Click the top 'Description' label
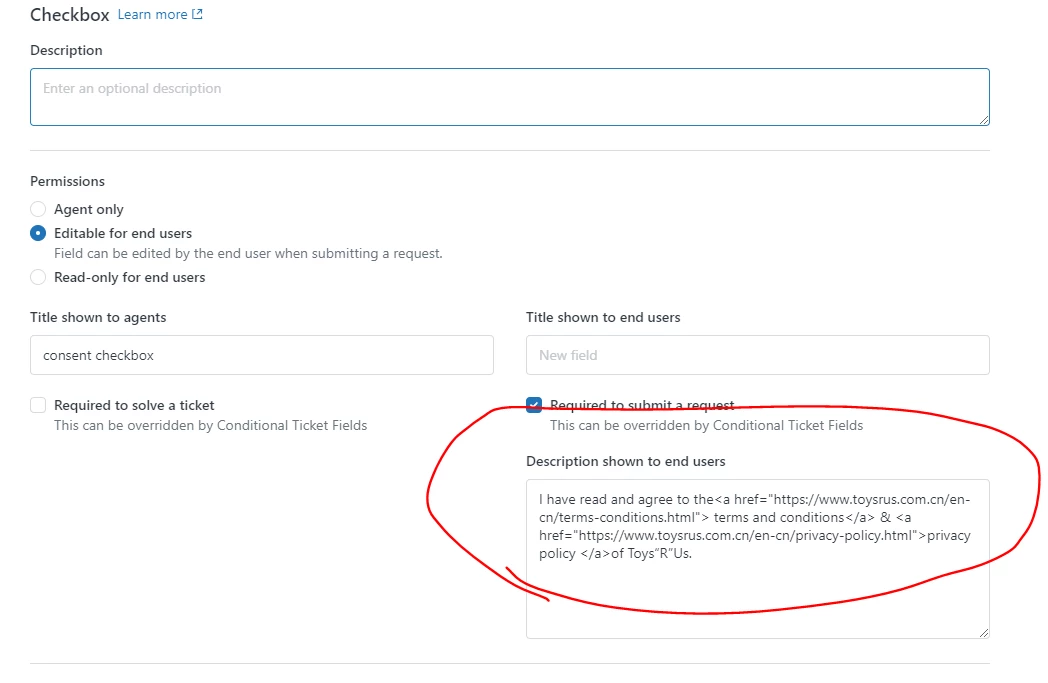 66,50
